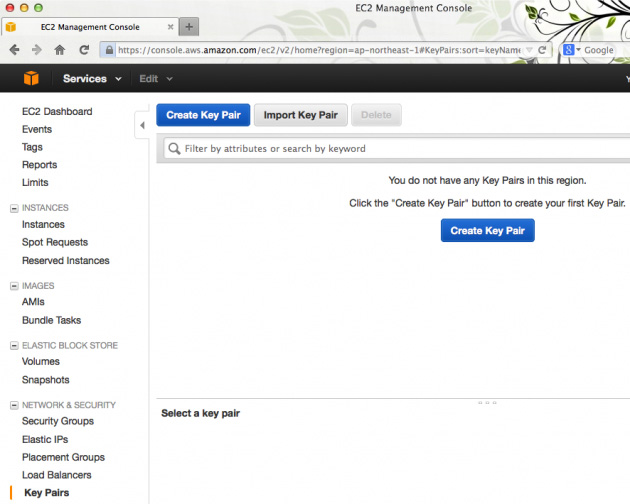Click the reload icon inside the URL bar
630x504 pixels.
click(542, 50)
